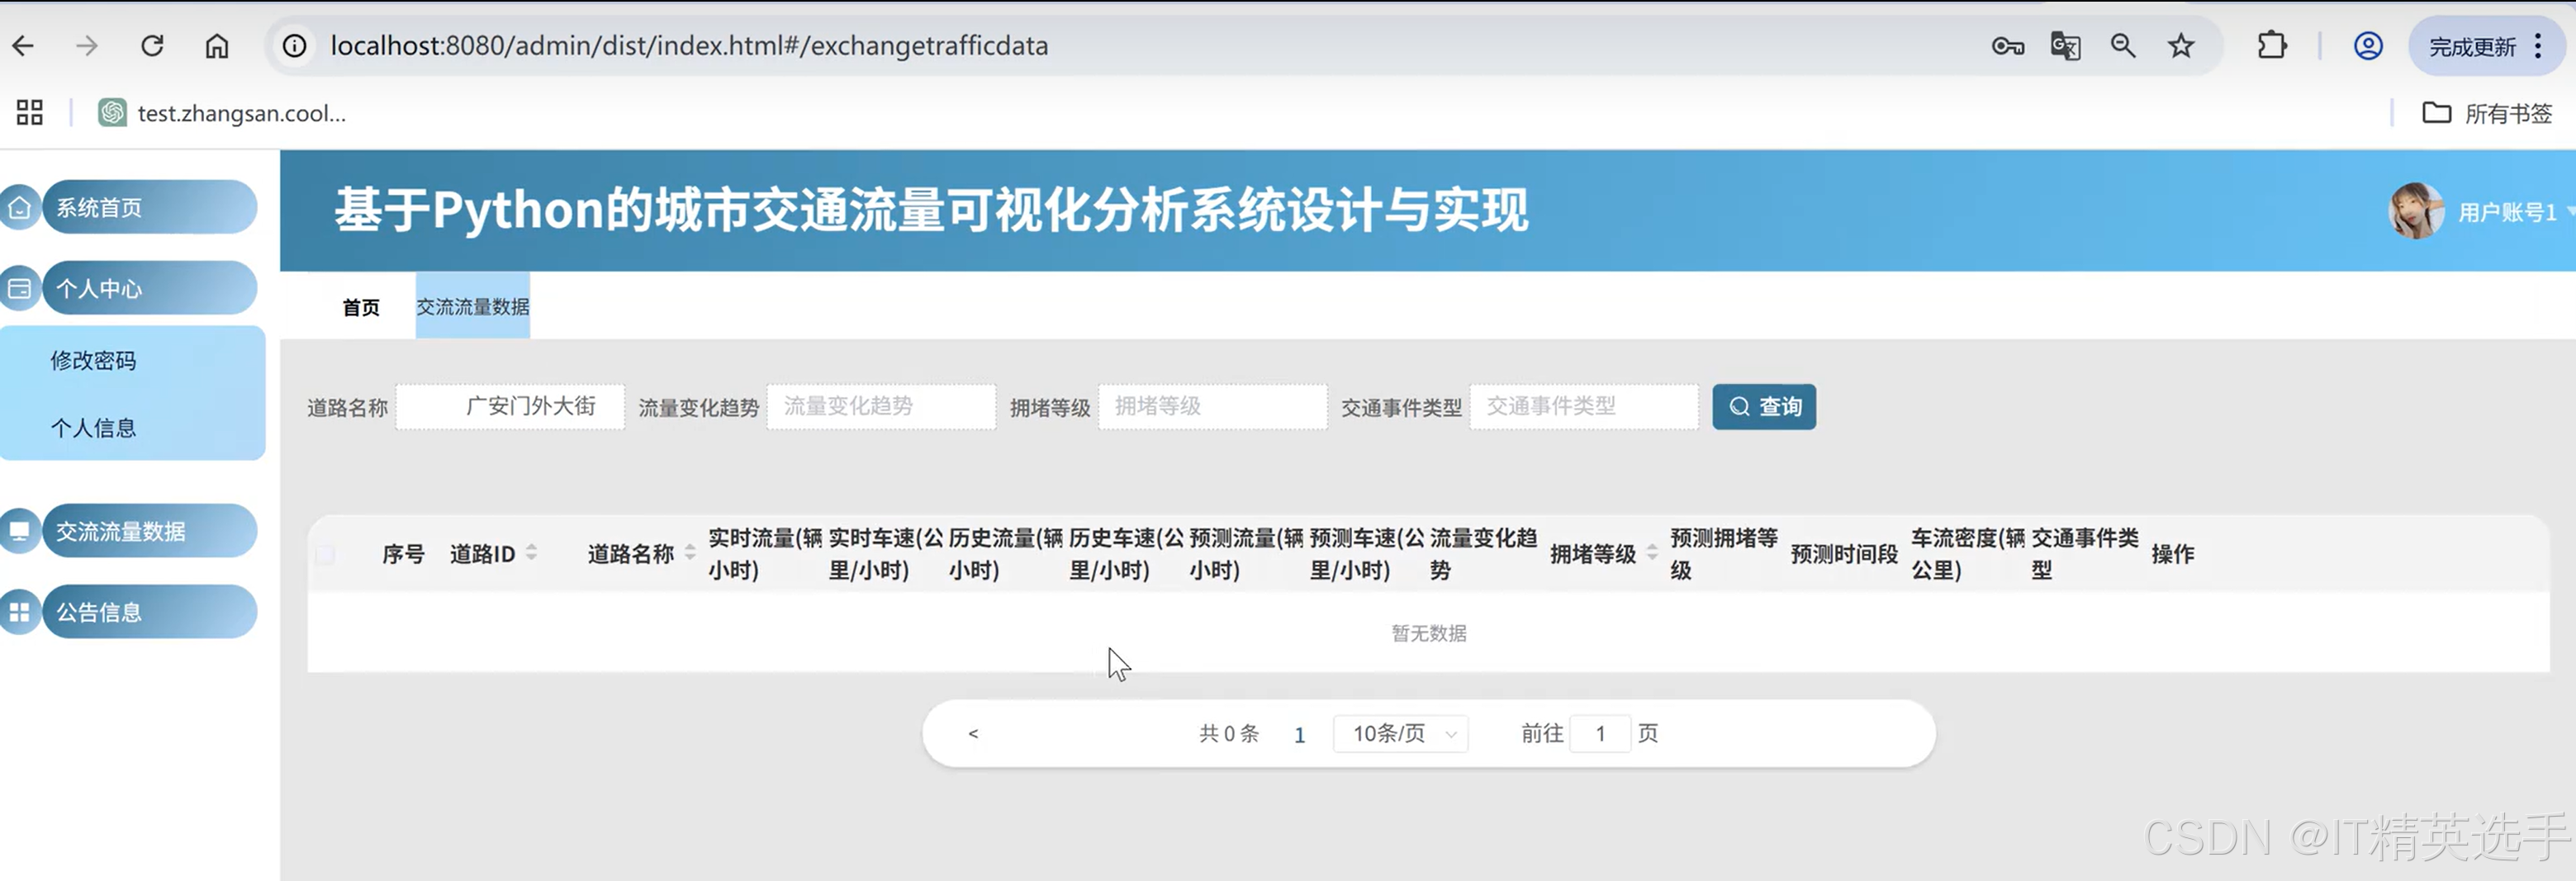Screen dimensions: 2576x881
Task: Select the 交流流量数据 tab
Action: pyautogui.click(x=471, y=307)
